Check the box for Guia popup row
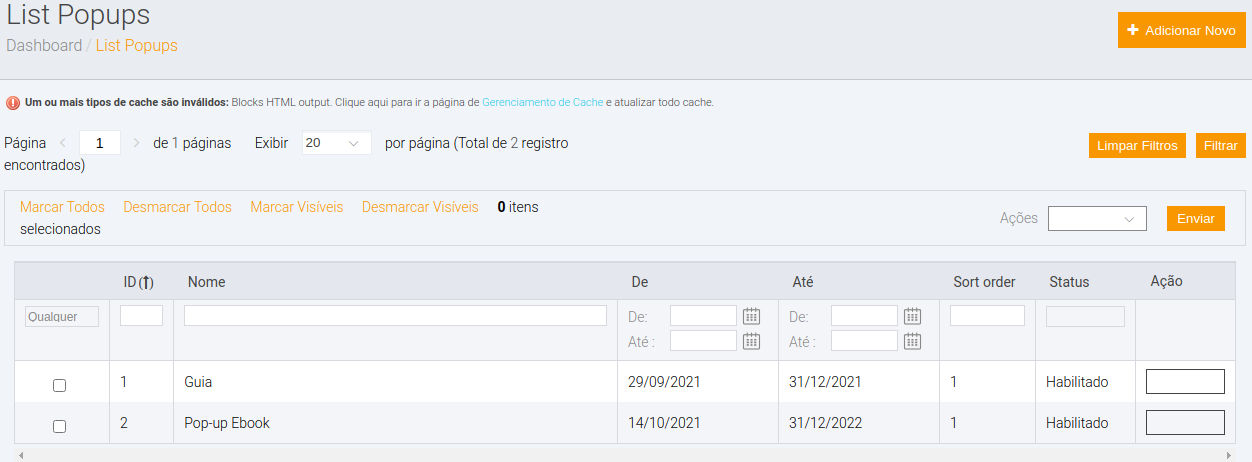The width and height of the screenshot is (1252, 462). pos(59,385)
